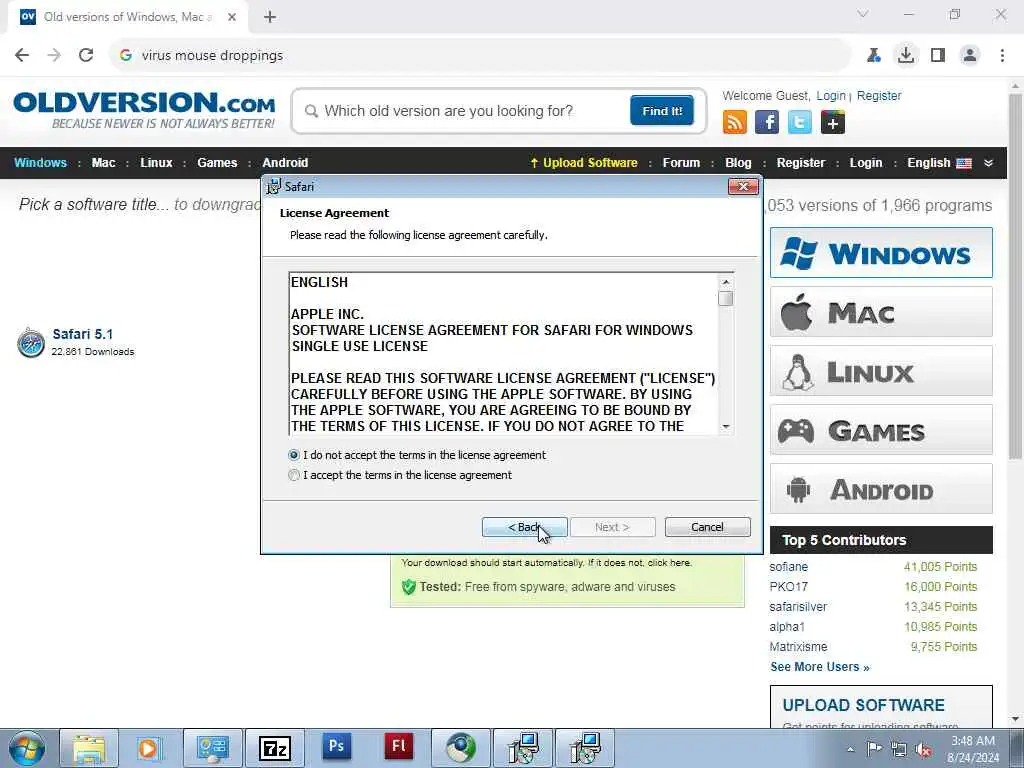The image size is (1024, 768).
Task: Open the Android menu item
Action: point(285,163)
